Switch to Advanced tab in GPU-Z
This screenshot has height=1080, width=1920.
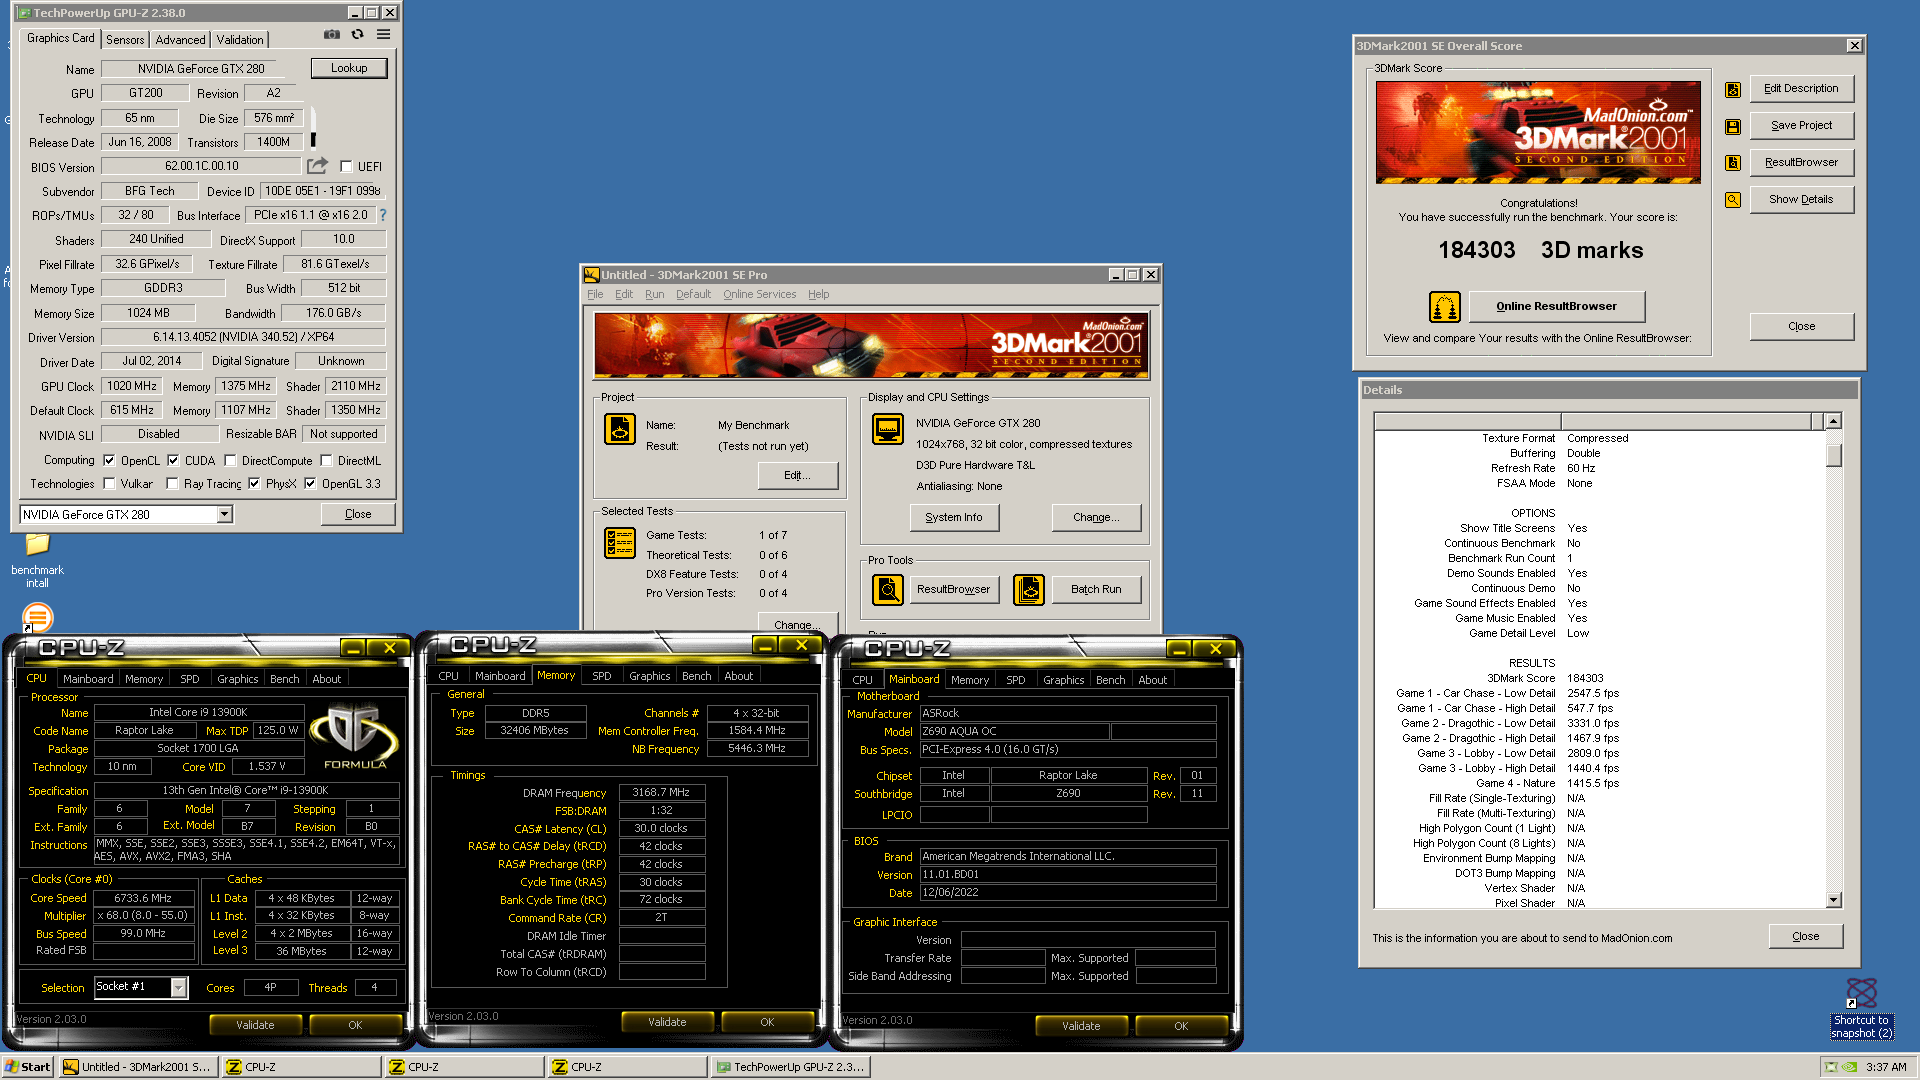pos(180,40)
